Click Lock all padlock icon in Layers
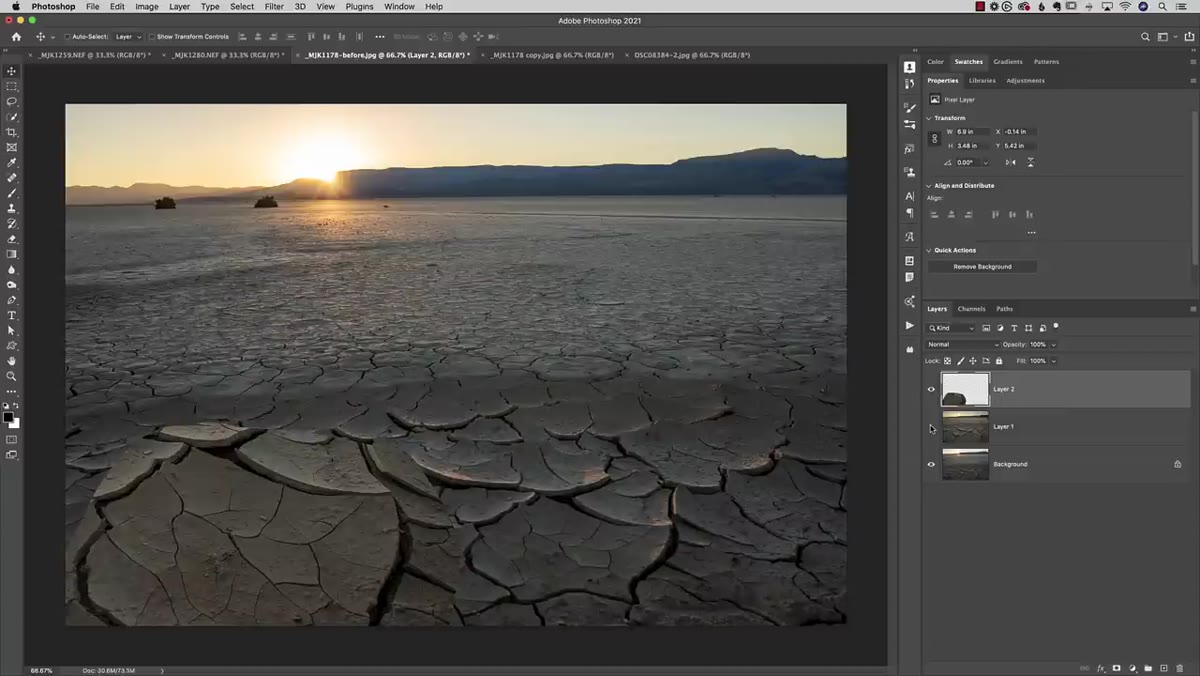1200x676 pixels. point(998,361)
